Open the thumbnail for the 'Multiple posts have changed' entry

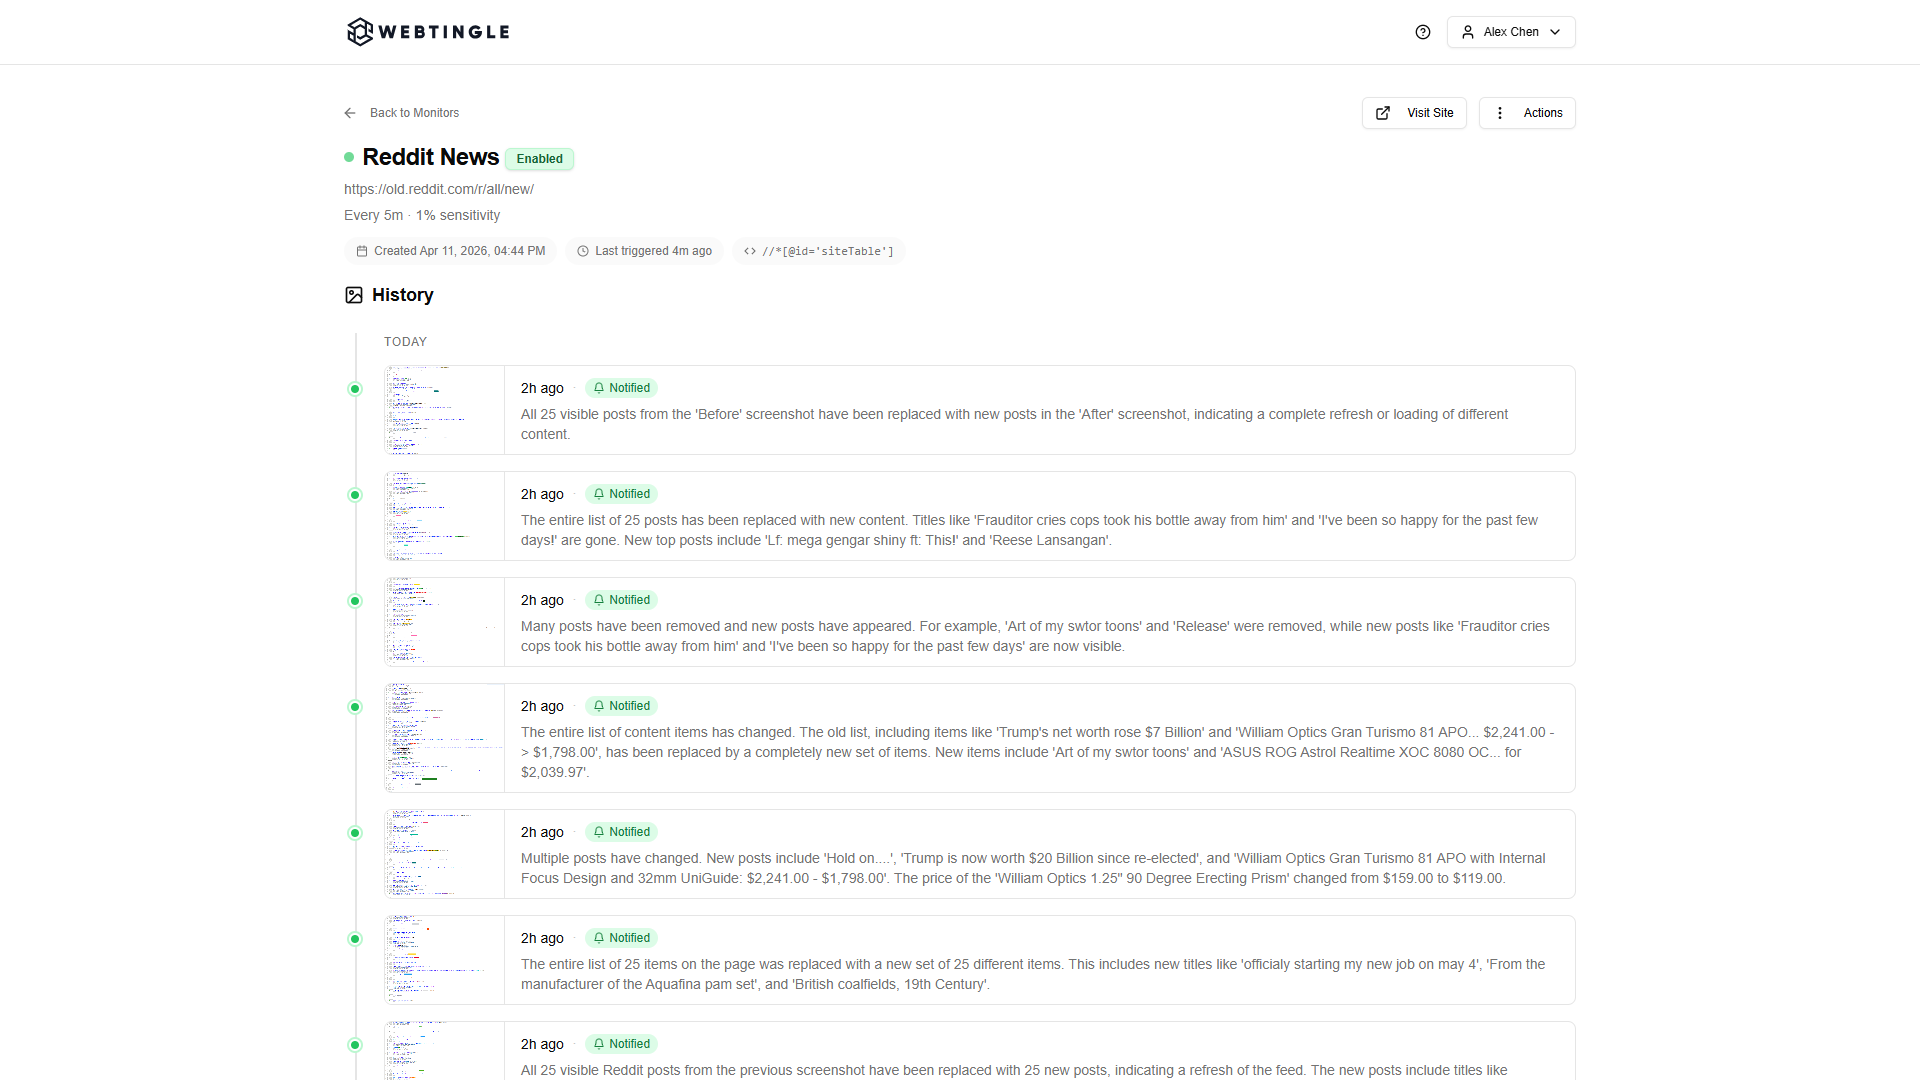point(445,854)
